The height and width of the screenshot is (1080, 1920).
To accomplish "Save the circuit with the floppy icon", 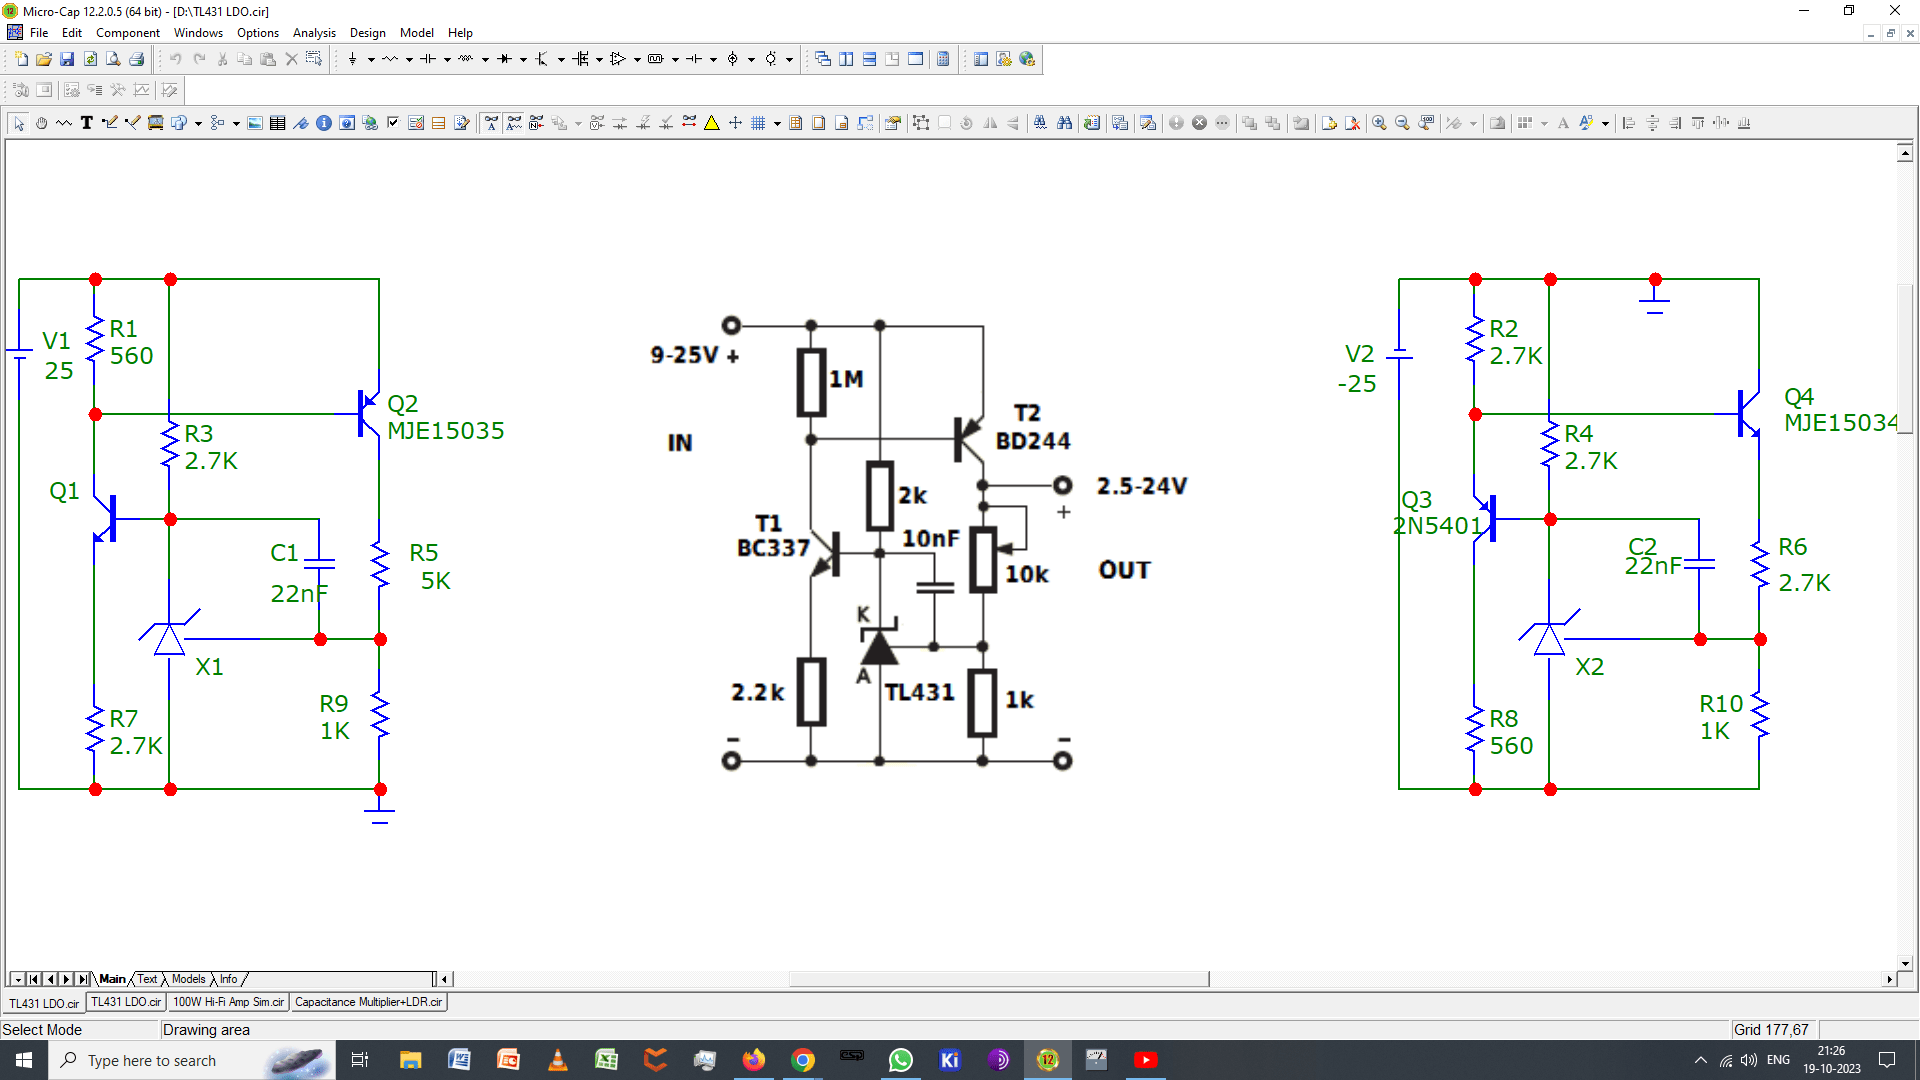I will click(67, 59).
